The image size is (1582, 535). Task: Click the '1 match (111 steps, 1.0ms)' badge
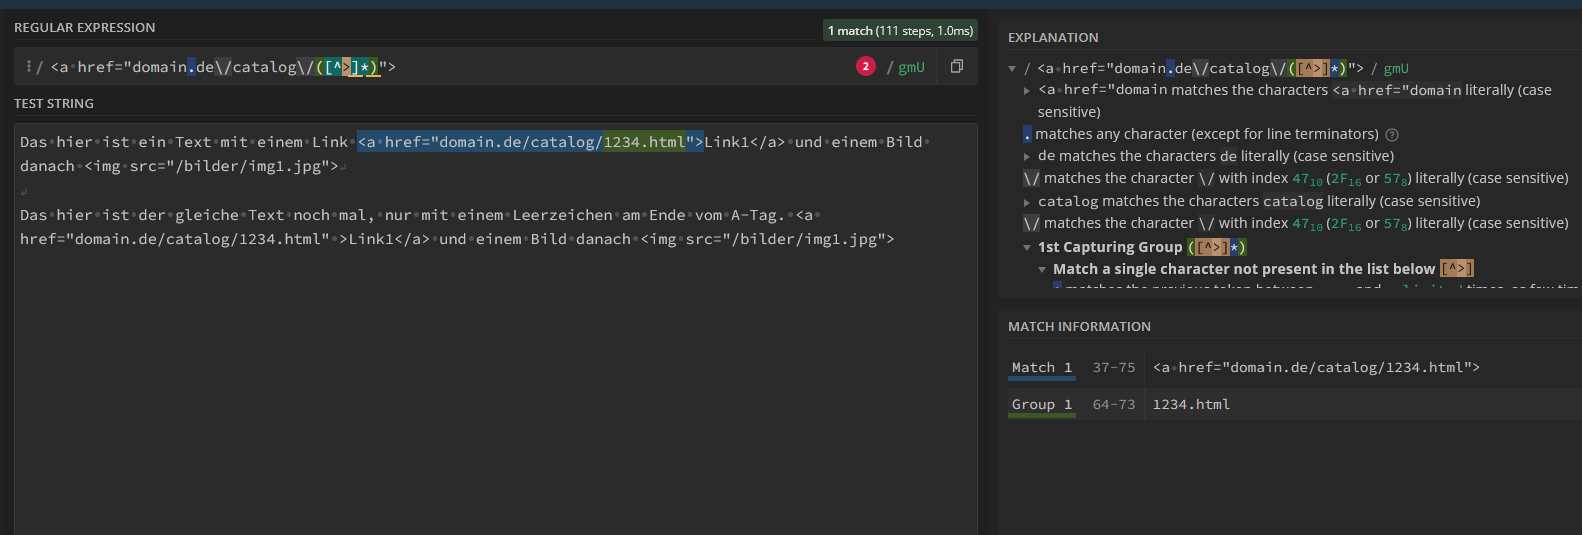pyautogui.click(x=900, y=31)
